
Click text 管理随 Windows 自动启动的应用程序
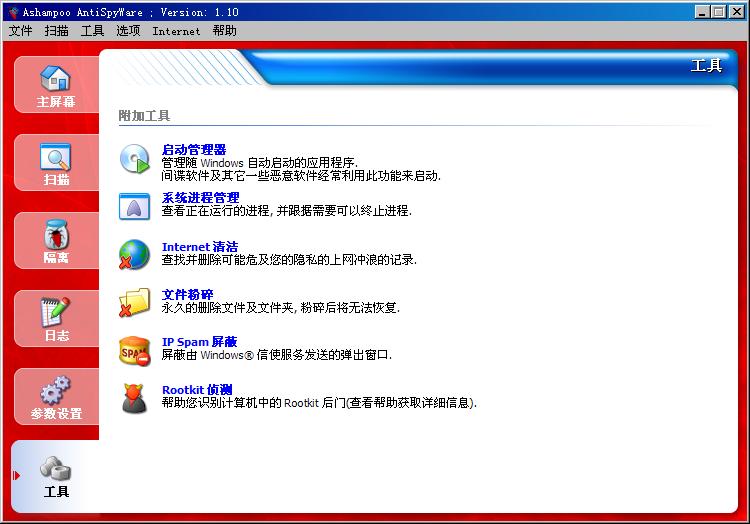tap(259, 163)
